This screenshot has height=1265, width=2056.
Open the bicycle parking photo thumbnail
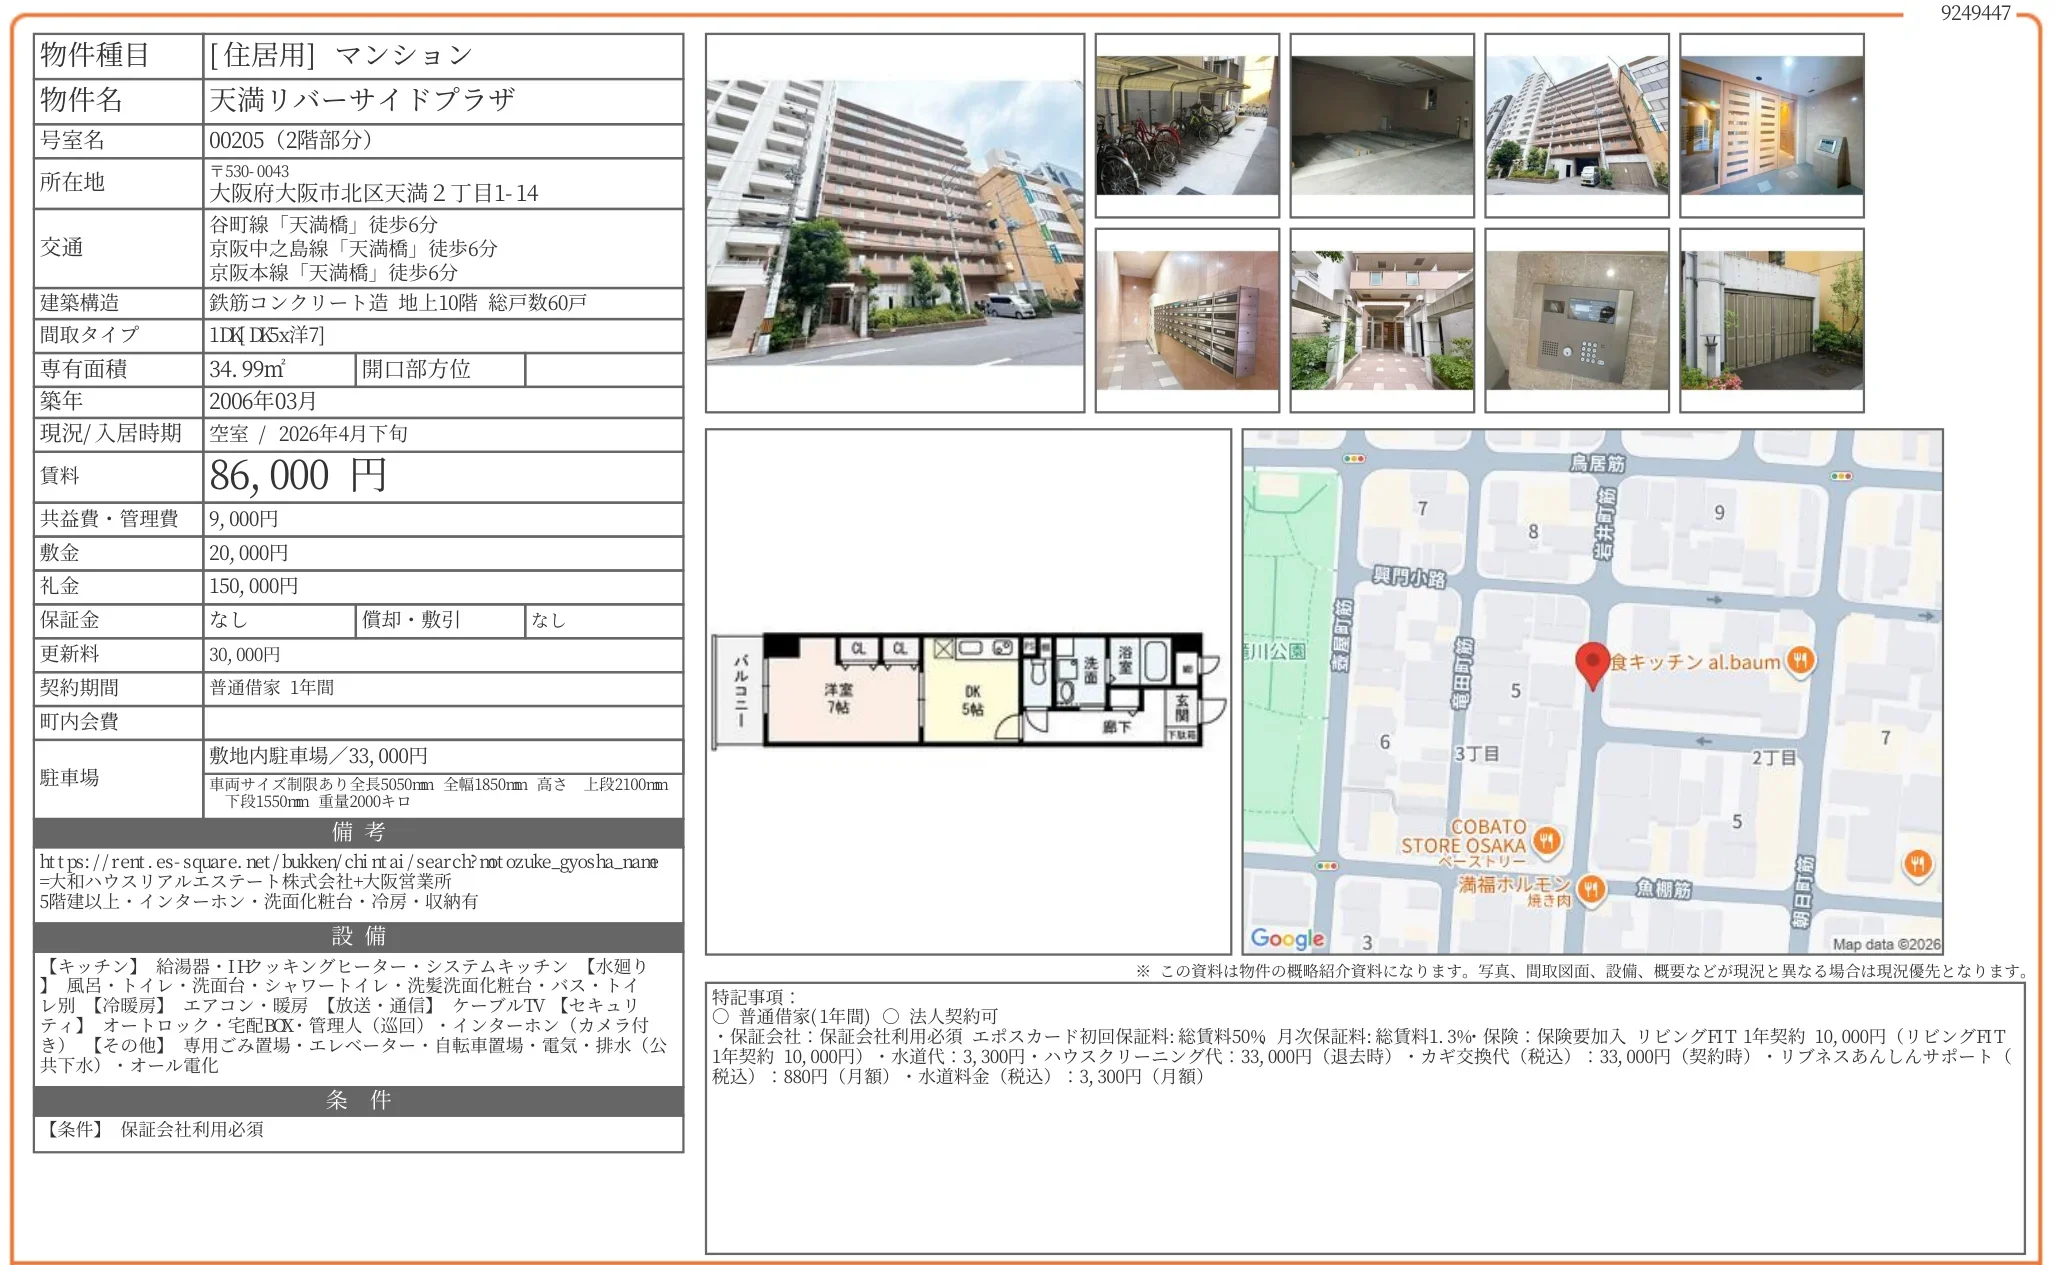pyautogui.click(x=1187, y=125)
